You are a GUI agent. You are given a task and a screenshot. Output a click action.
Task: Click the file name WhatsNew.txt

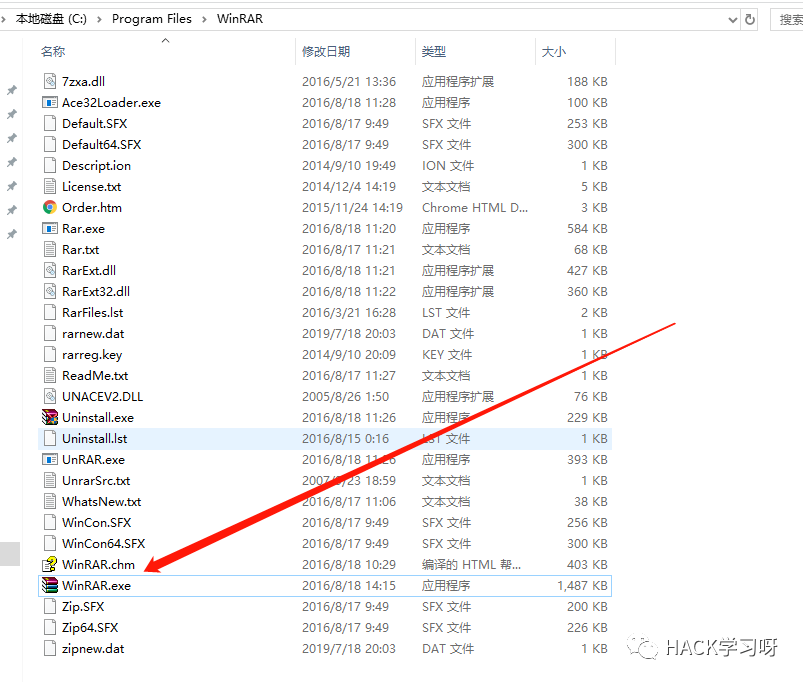(101, 501)
